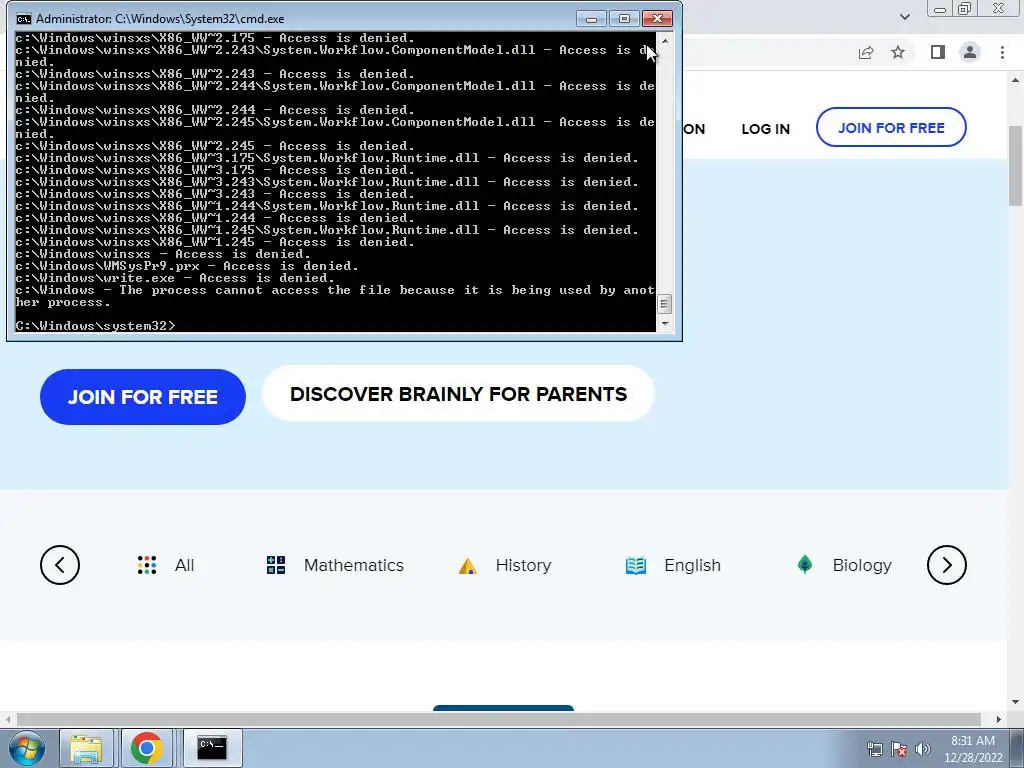The image size is (1024, 768).
Task: Open the Action Center flag icon
Action: tap(899, 749)
